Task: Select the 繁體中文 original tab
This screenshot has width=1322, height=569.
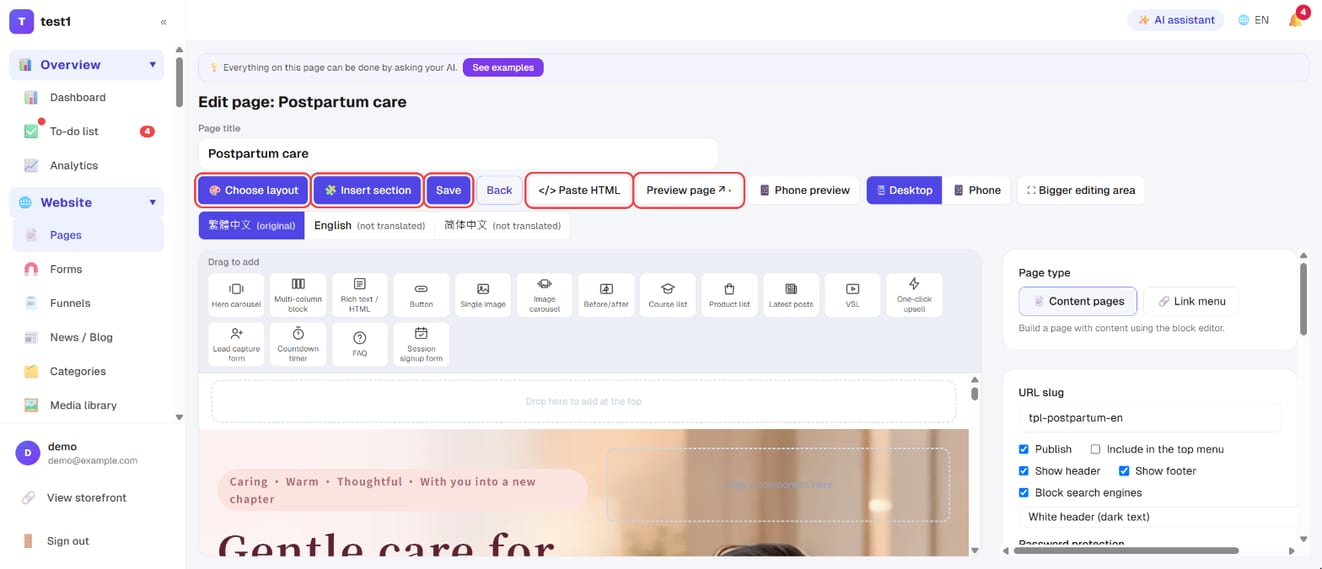Action: pyautogui.click(x=252, y=225)
